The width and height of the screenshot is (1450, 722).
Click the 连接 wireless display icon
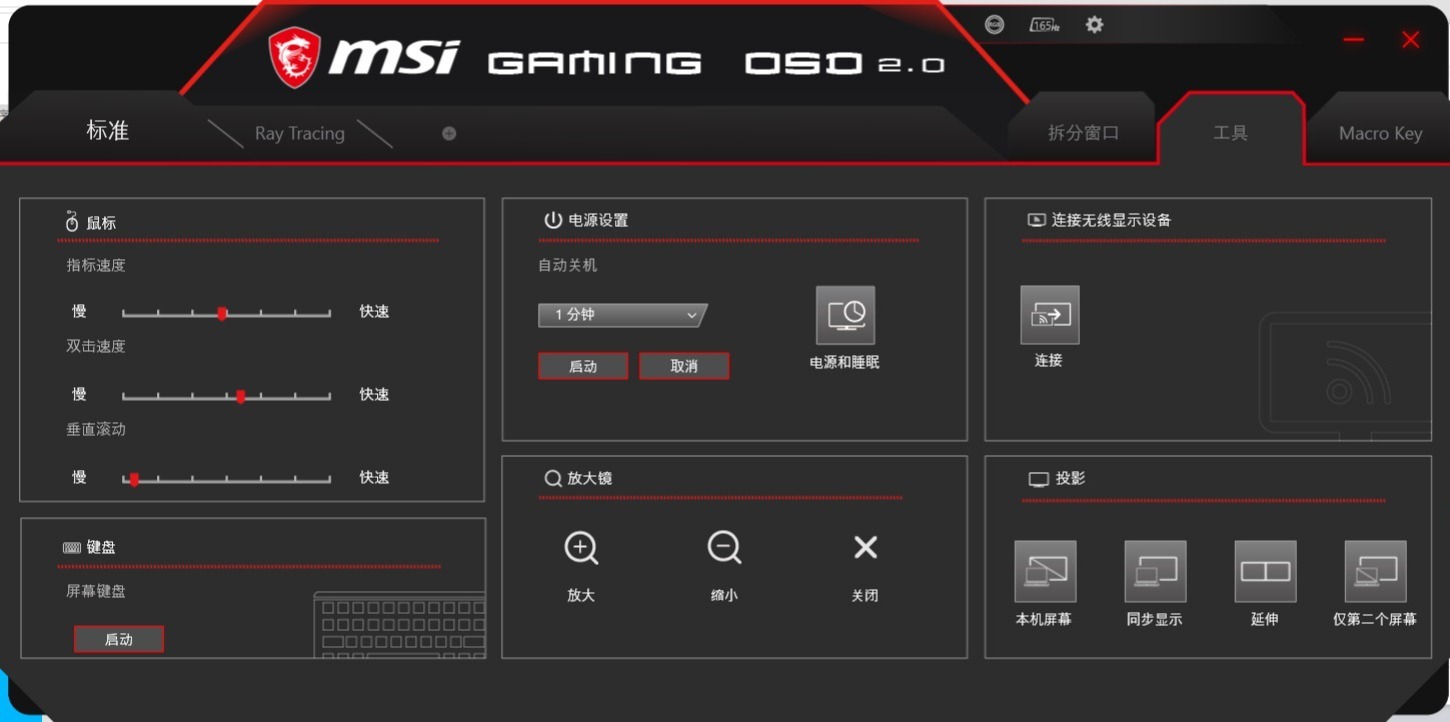point(1050,315)
